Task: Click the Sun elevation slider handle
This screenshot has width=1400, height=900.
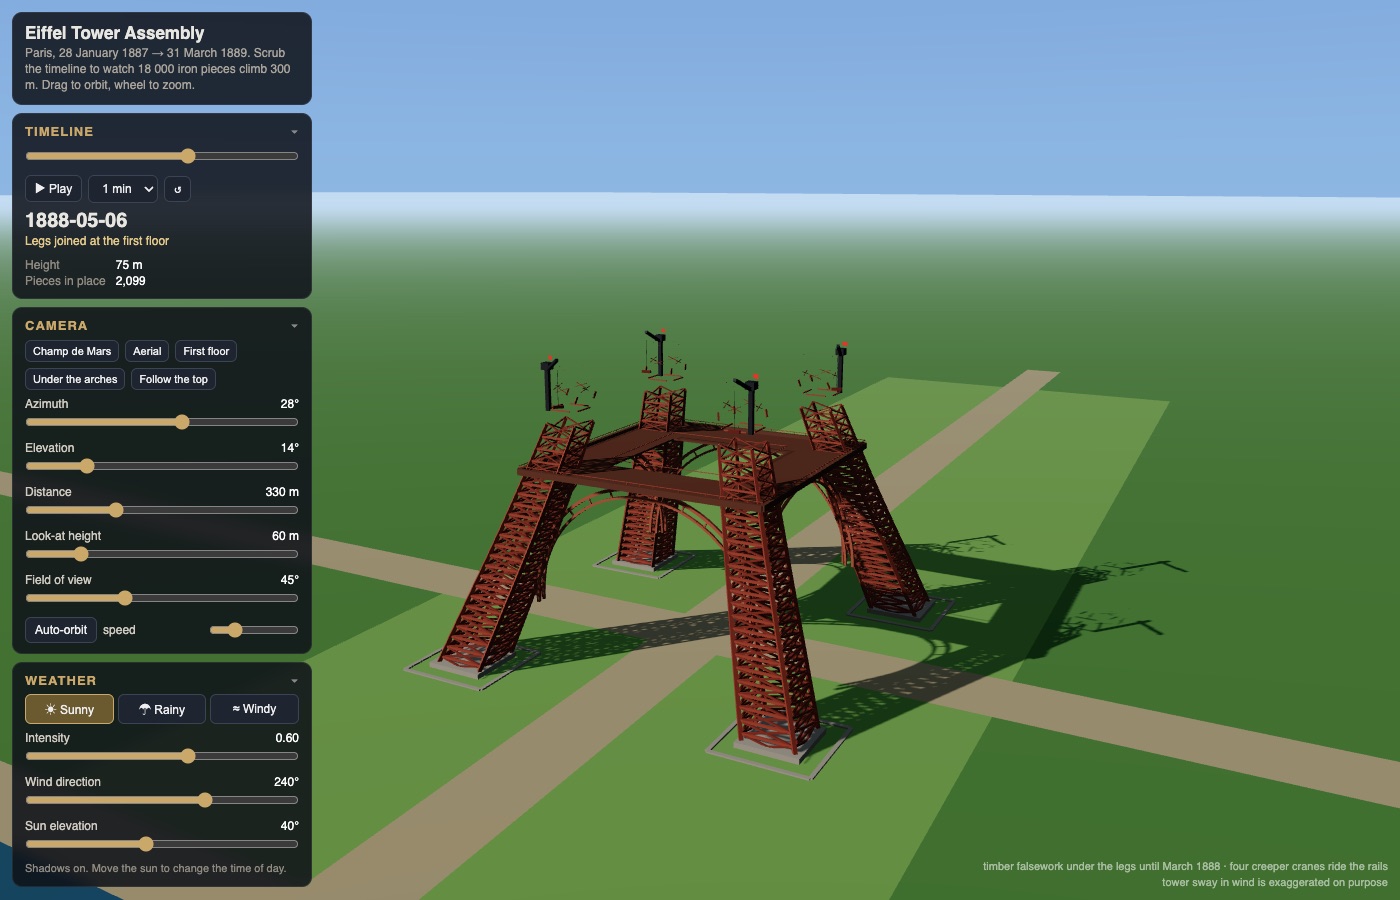Action: click(x=146, y=844)
